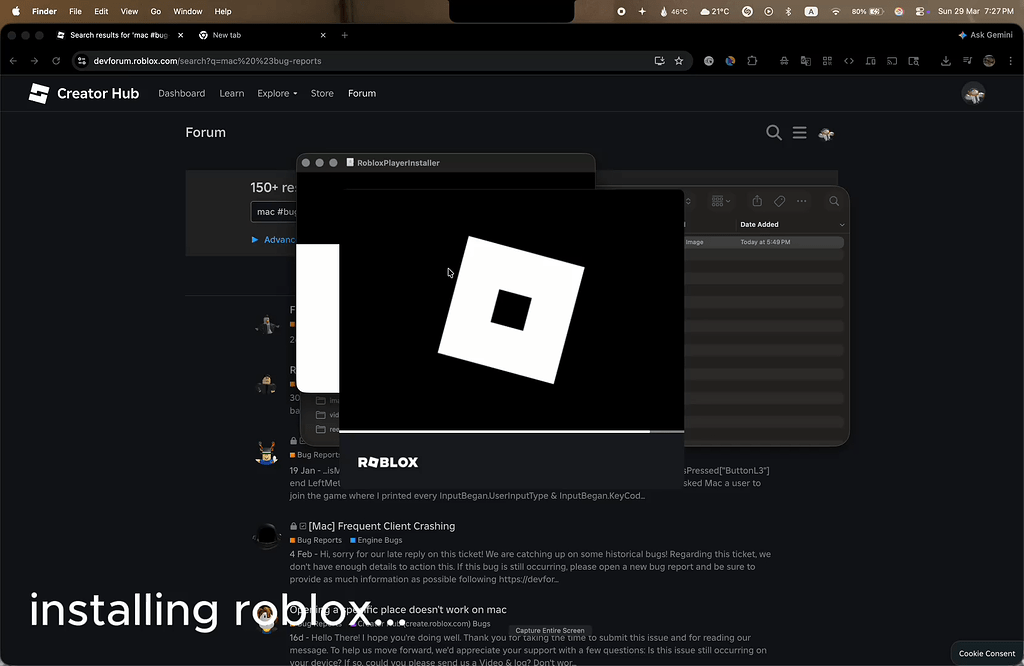Open the QR code extension icon
Image resolution: width=1024 pixels, height=666 pixels.
tap(827, 61)
